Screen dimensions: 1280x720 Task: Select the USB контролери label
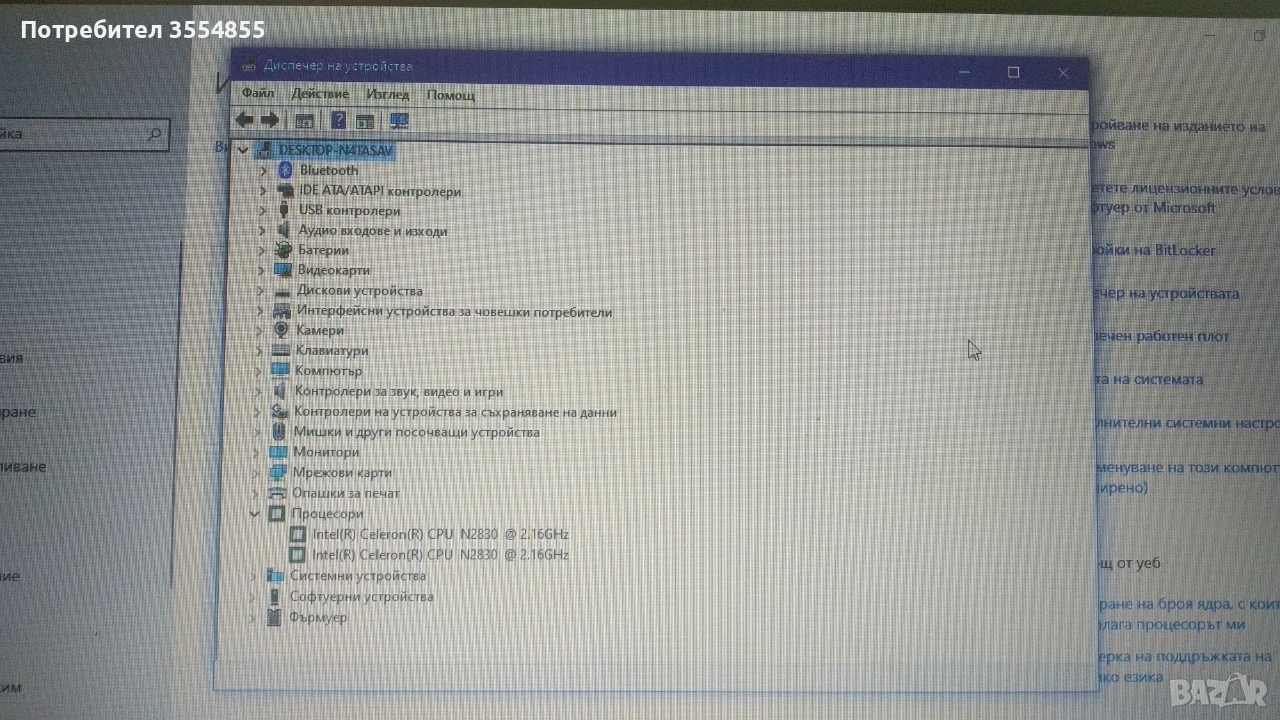350,211
